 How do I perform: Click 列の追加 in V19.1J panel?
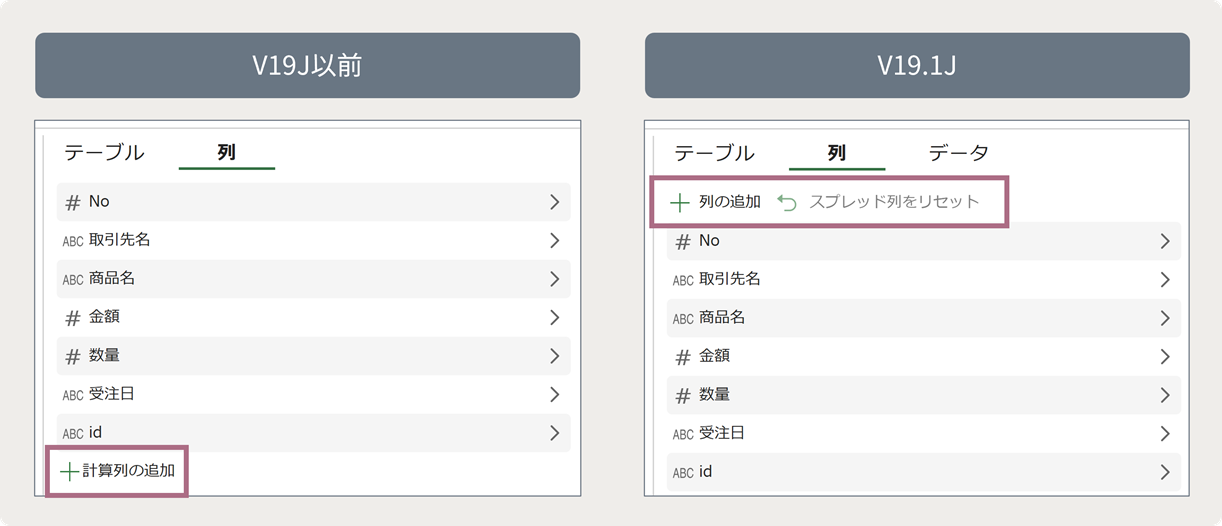pyautogui.click(x=730, y=202)
